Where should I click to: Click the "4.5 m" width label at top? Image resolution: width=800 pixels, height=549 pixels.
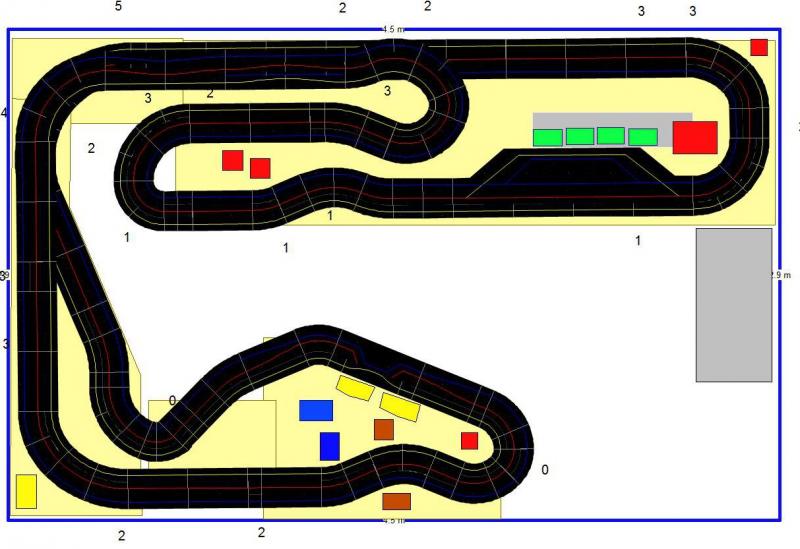(x=394, y=30)
